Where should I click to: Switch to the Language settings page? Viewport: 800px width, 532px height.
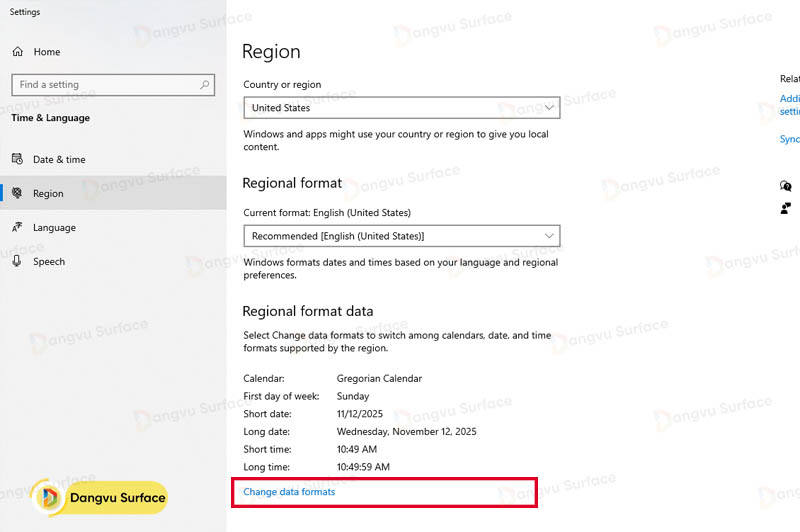coord(54,227)
